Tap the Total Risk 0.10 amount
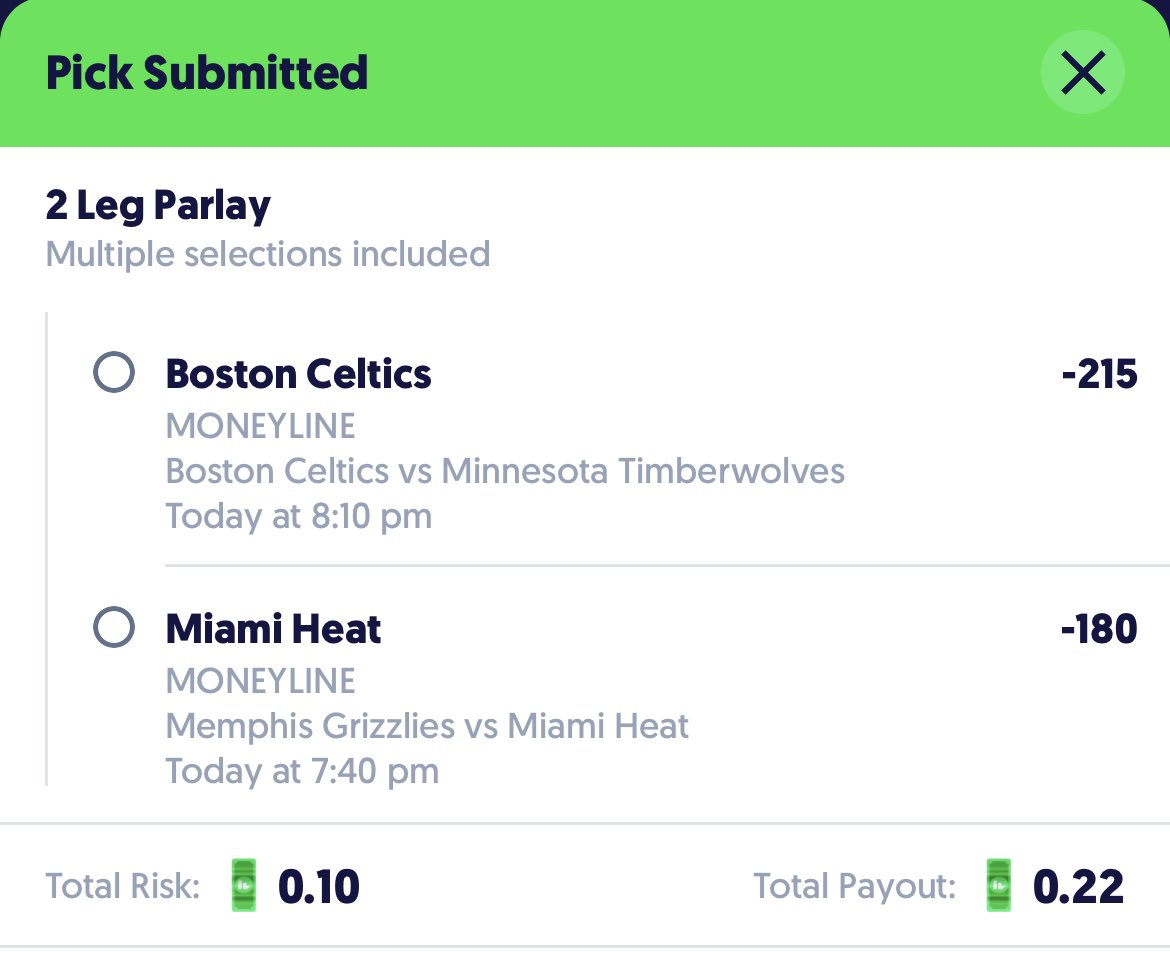 point(319,887)
